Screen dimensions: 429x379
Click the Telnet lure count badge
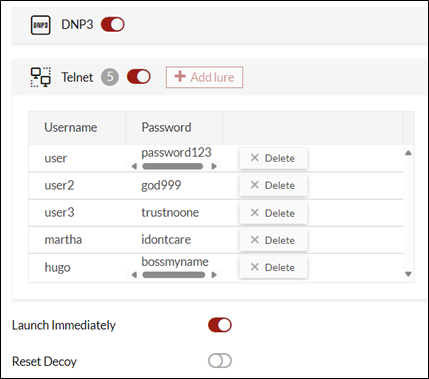pos(110,77)
